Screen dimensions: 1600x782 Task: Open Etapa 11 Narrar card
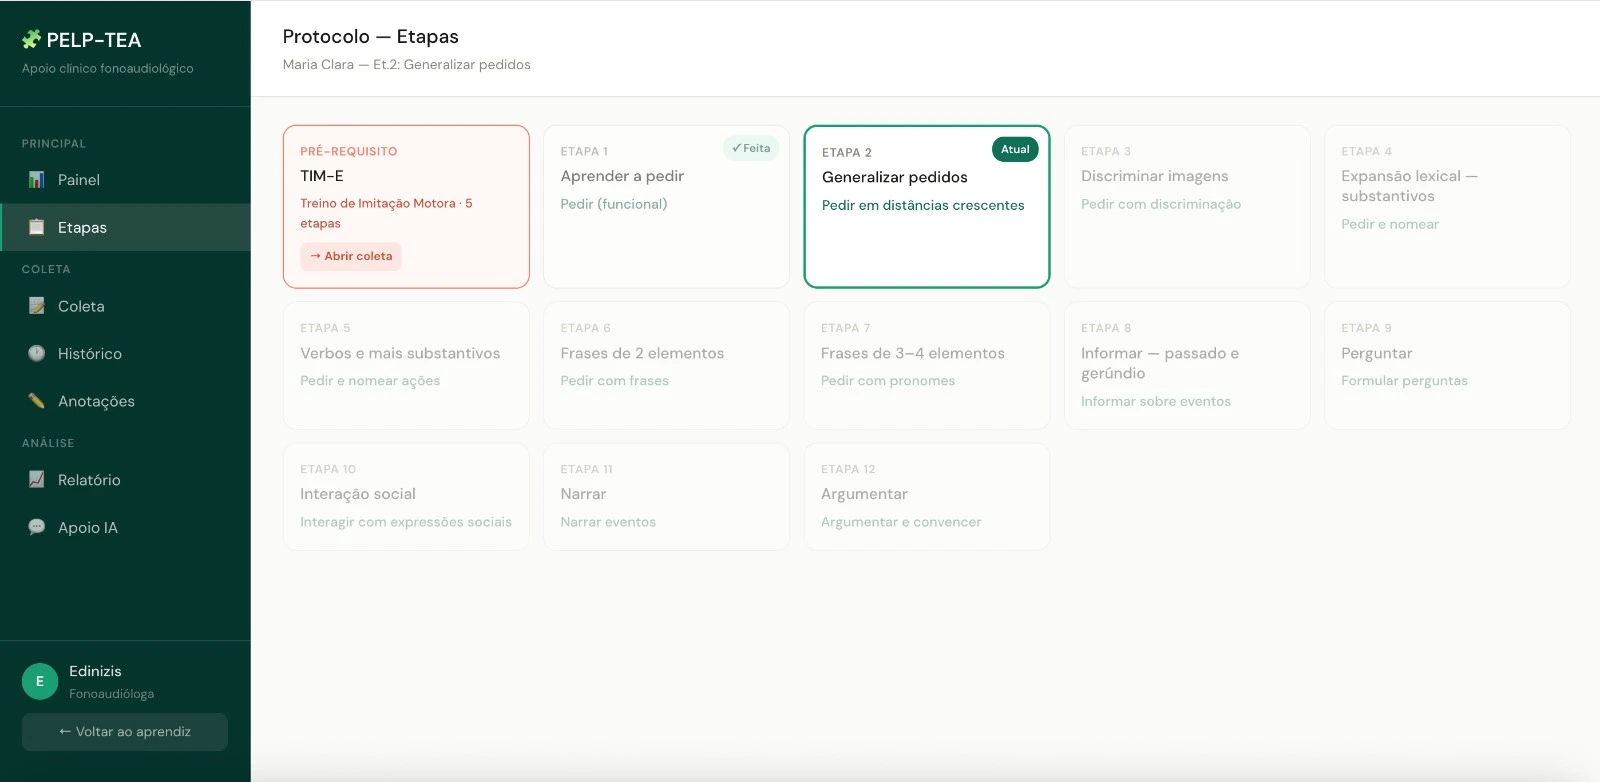coord(666,496)
